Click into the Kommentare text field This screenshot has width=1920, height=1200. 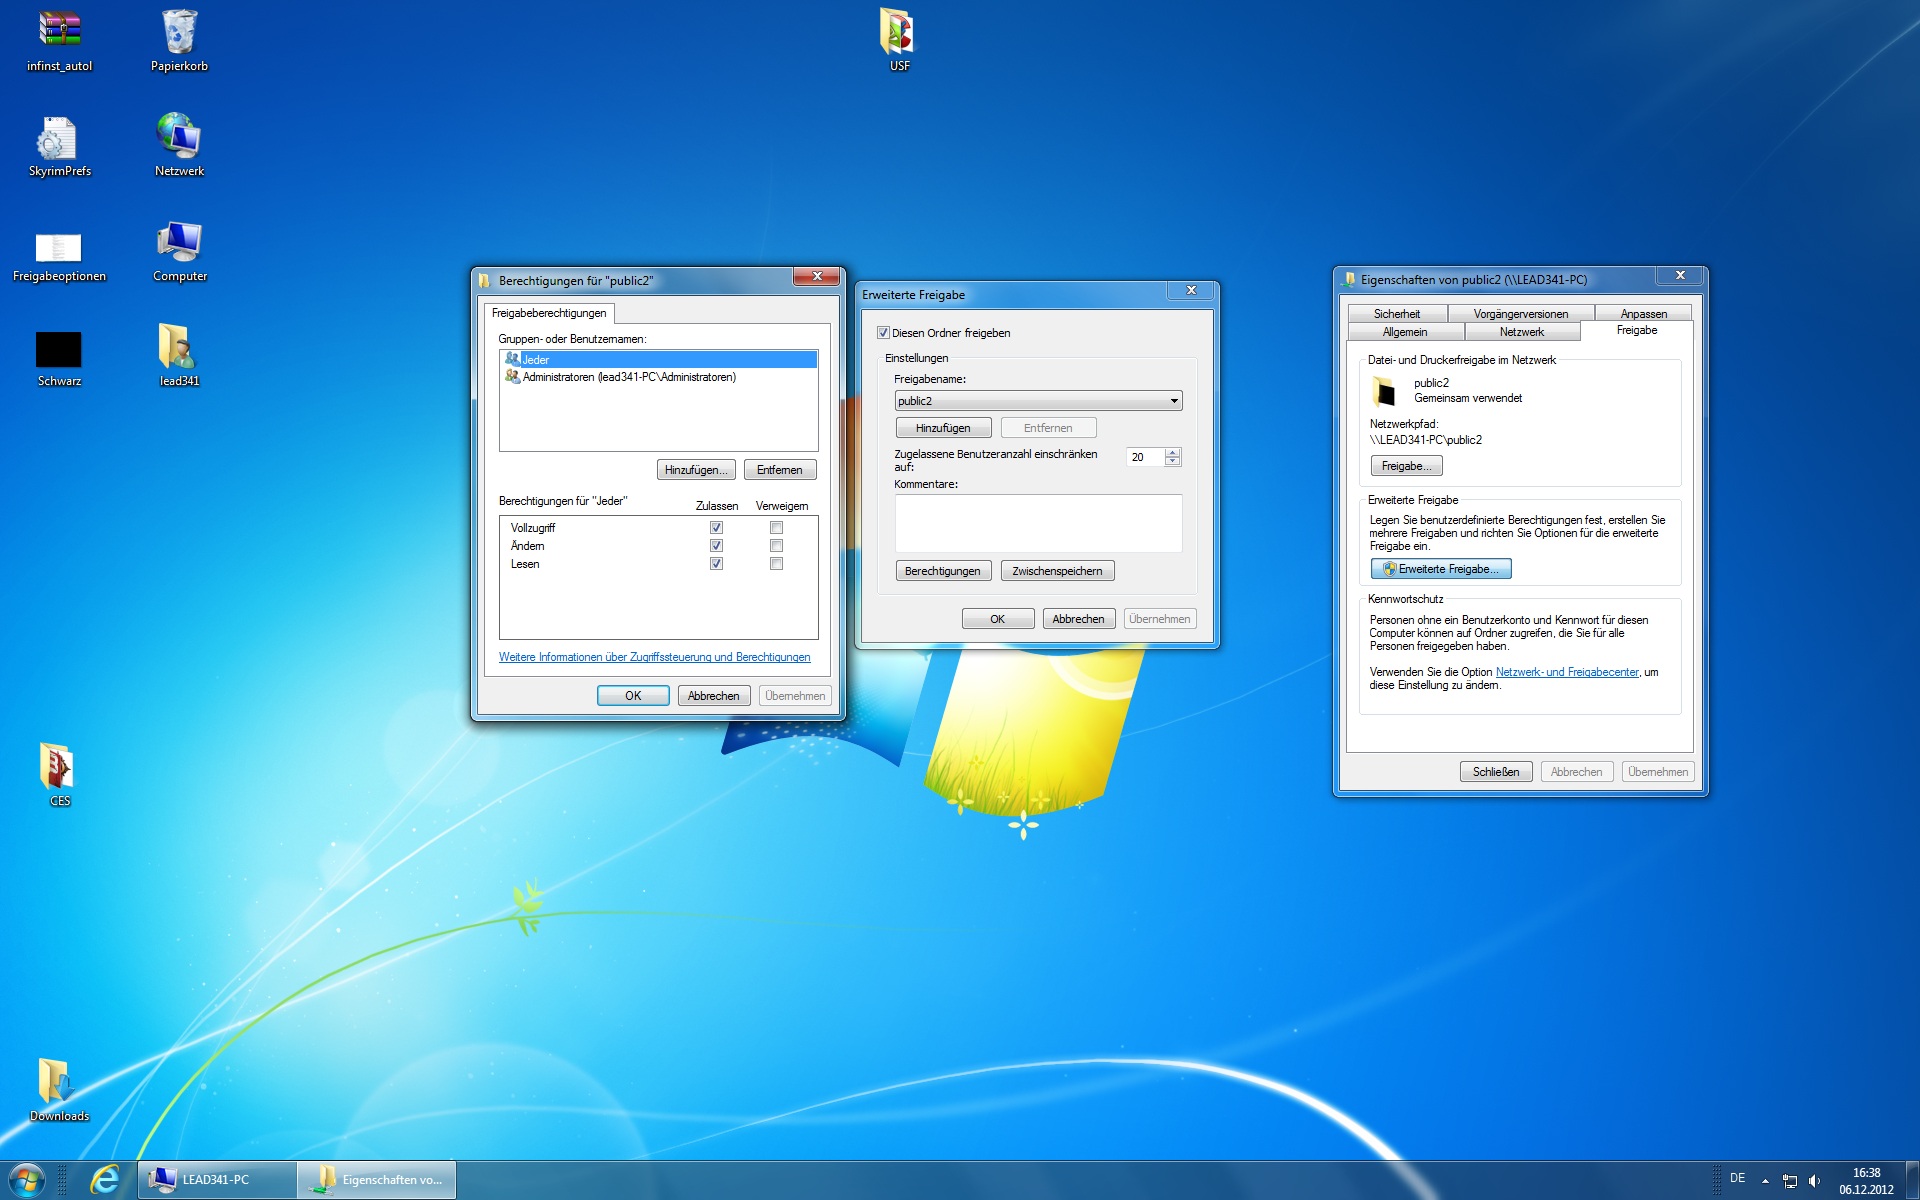tap(1037, 523)
